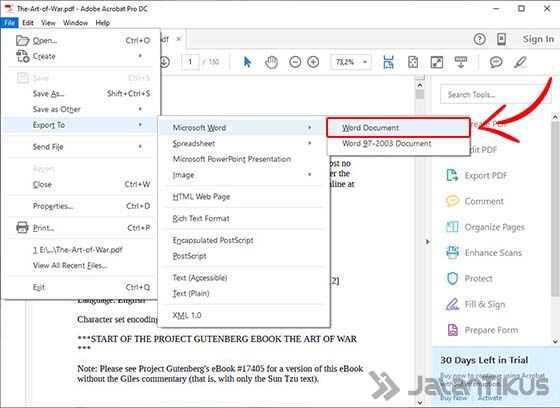Open the Comment tool in panel

[x=475, y=201]
